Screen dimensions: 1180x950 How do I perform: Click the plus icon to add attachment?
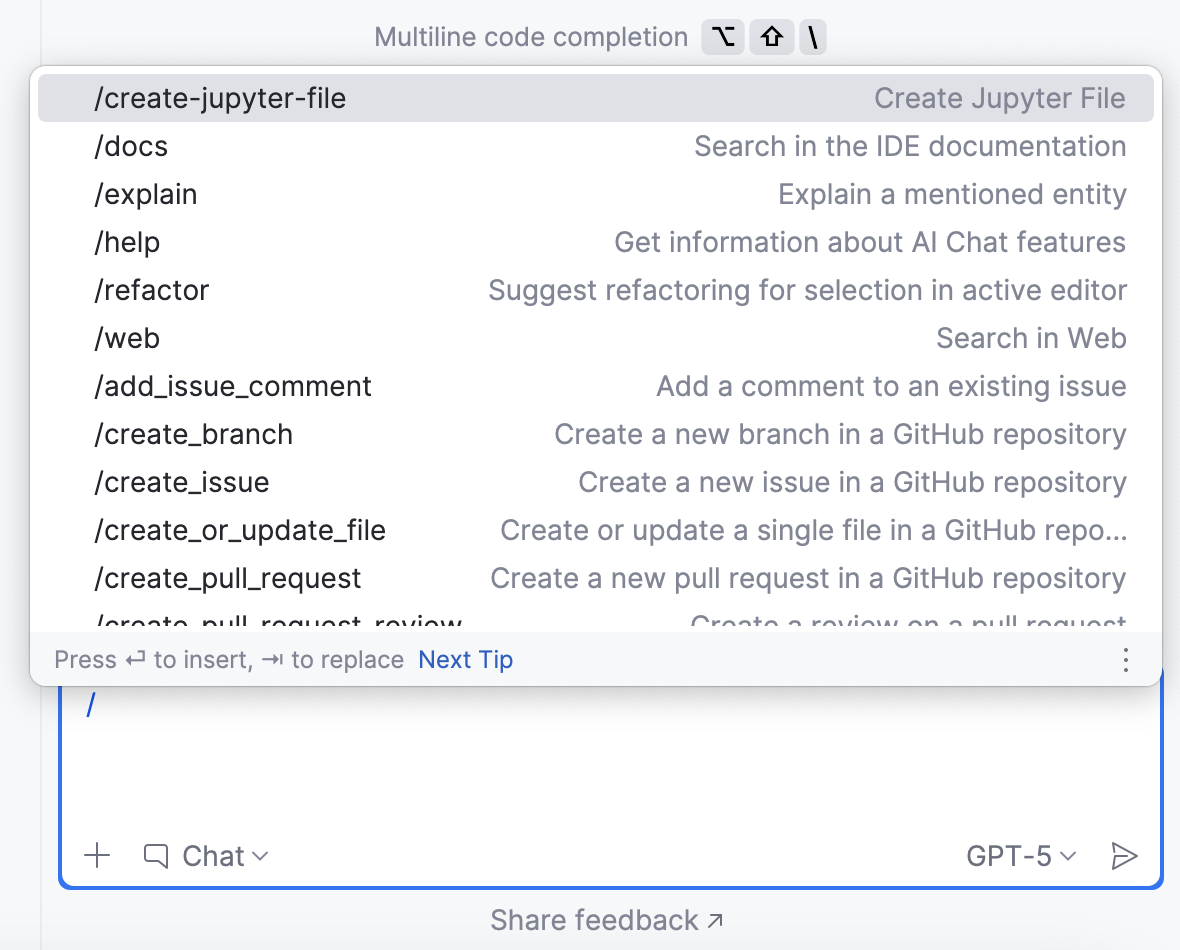[97, 856]
